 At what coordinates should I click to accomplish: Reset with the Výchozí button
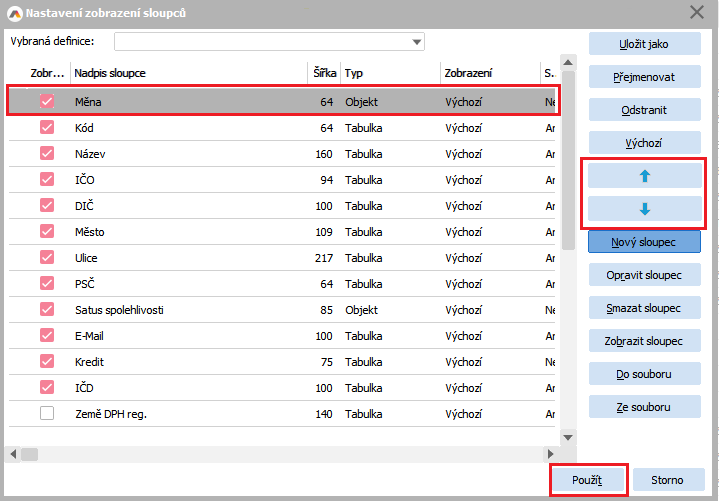click(645, 143)
